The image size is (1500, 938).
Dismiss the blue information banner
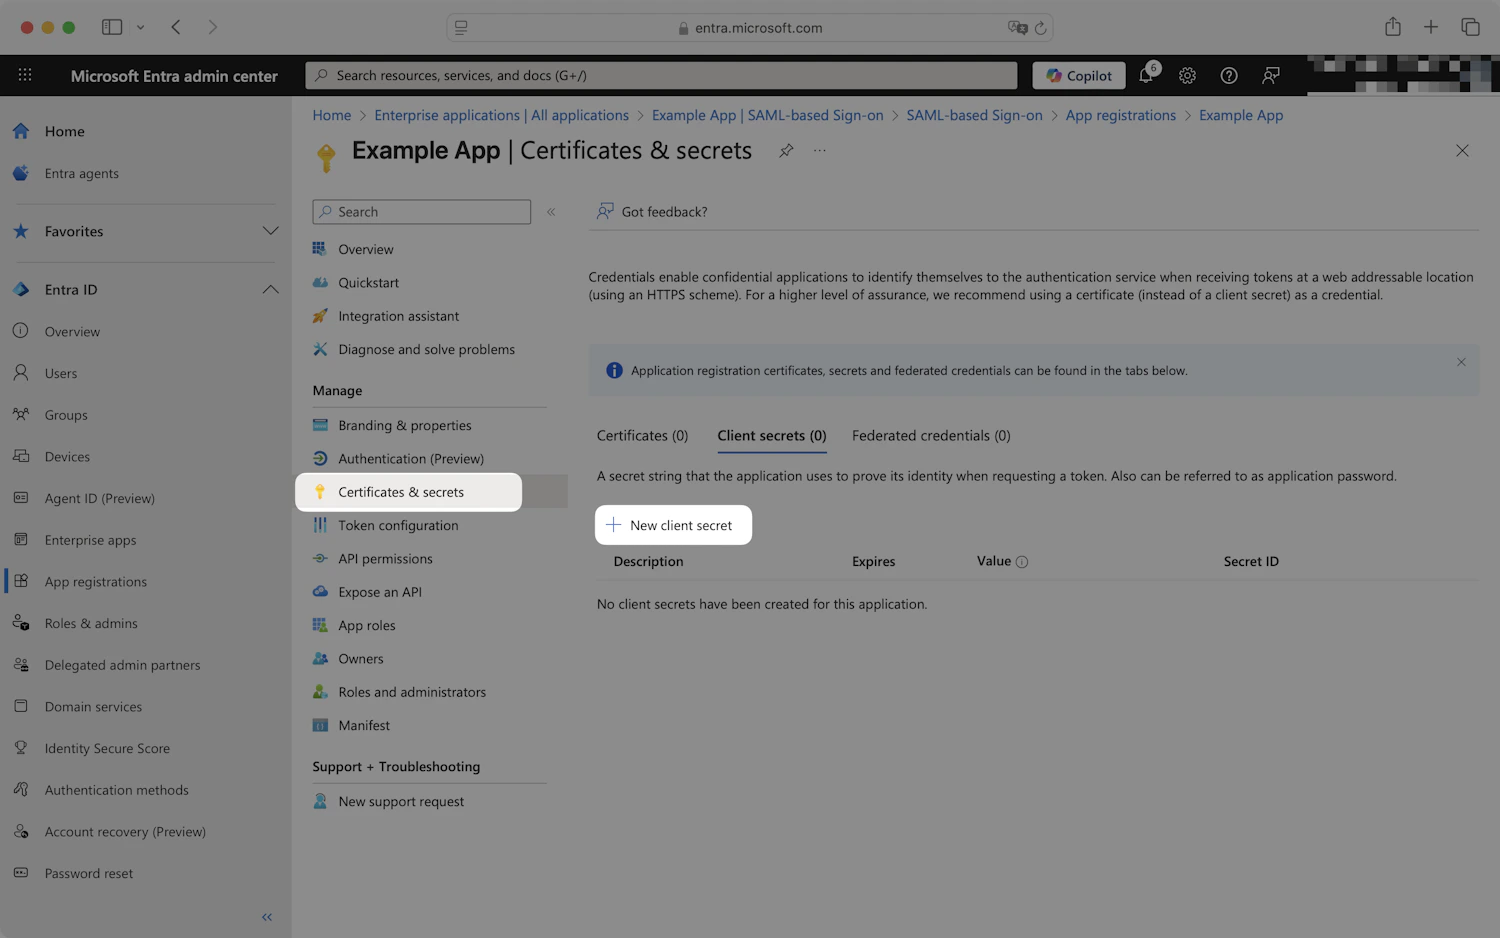coord(1461,362)
